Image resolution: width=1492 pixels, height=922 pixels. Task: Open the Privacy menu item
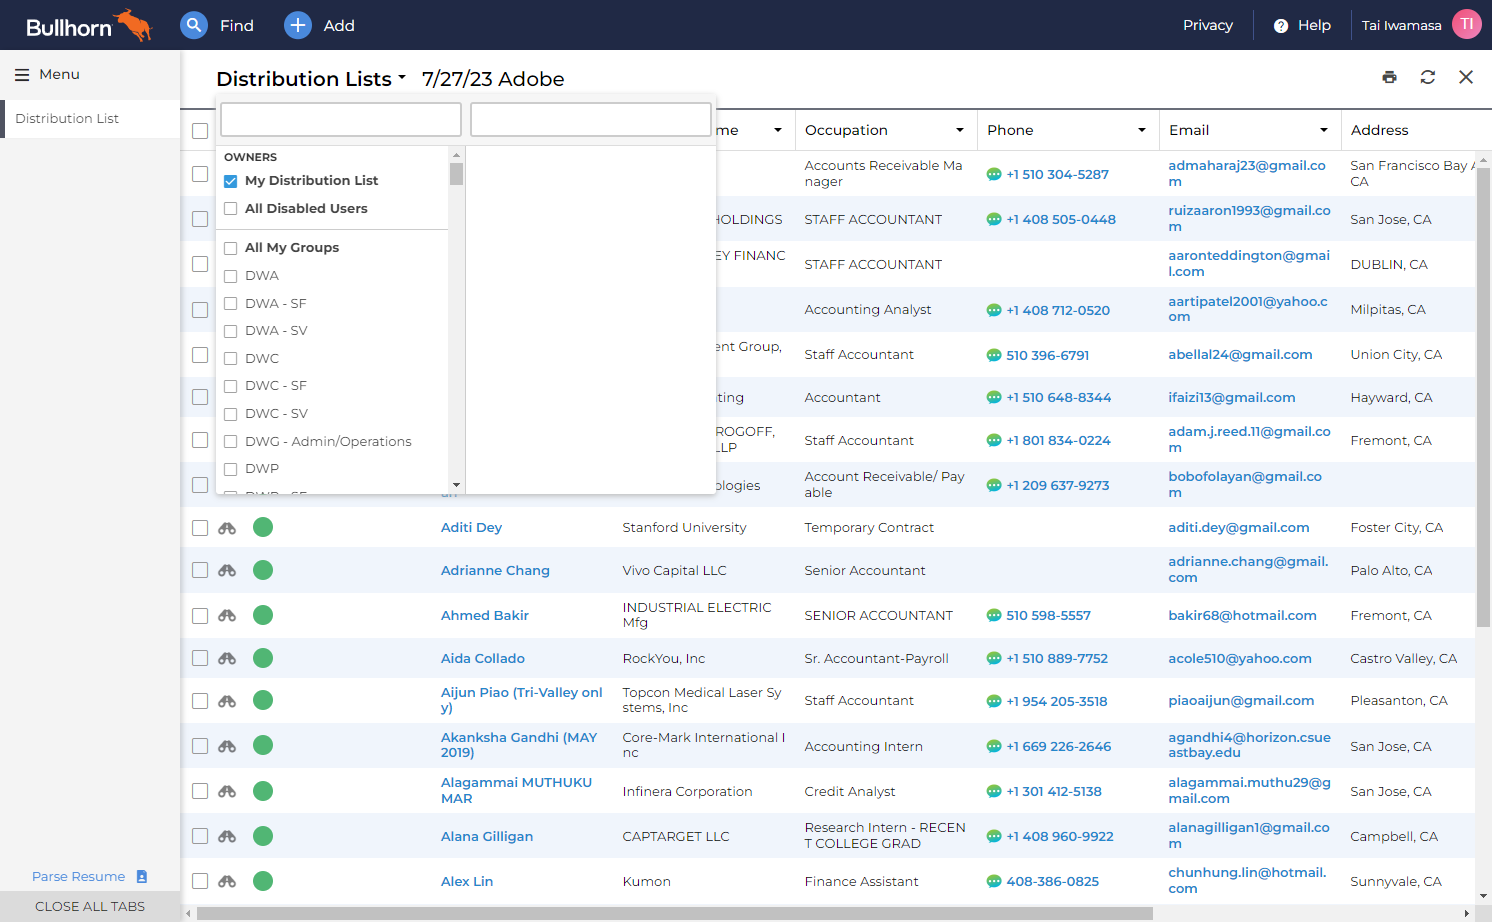1208,25
